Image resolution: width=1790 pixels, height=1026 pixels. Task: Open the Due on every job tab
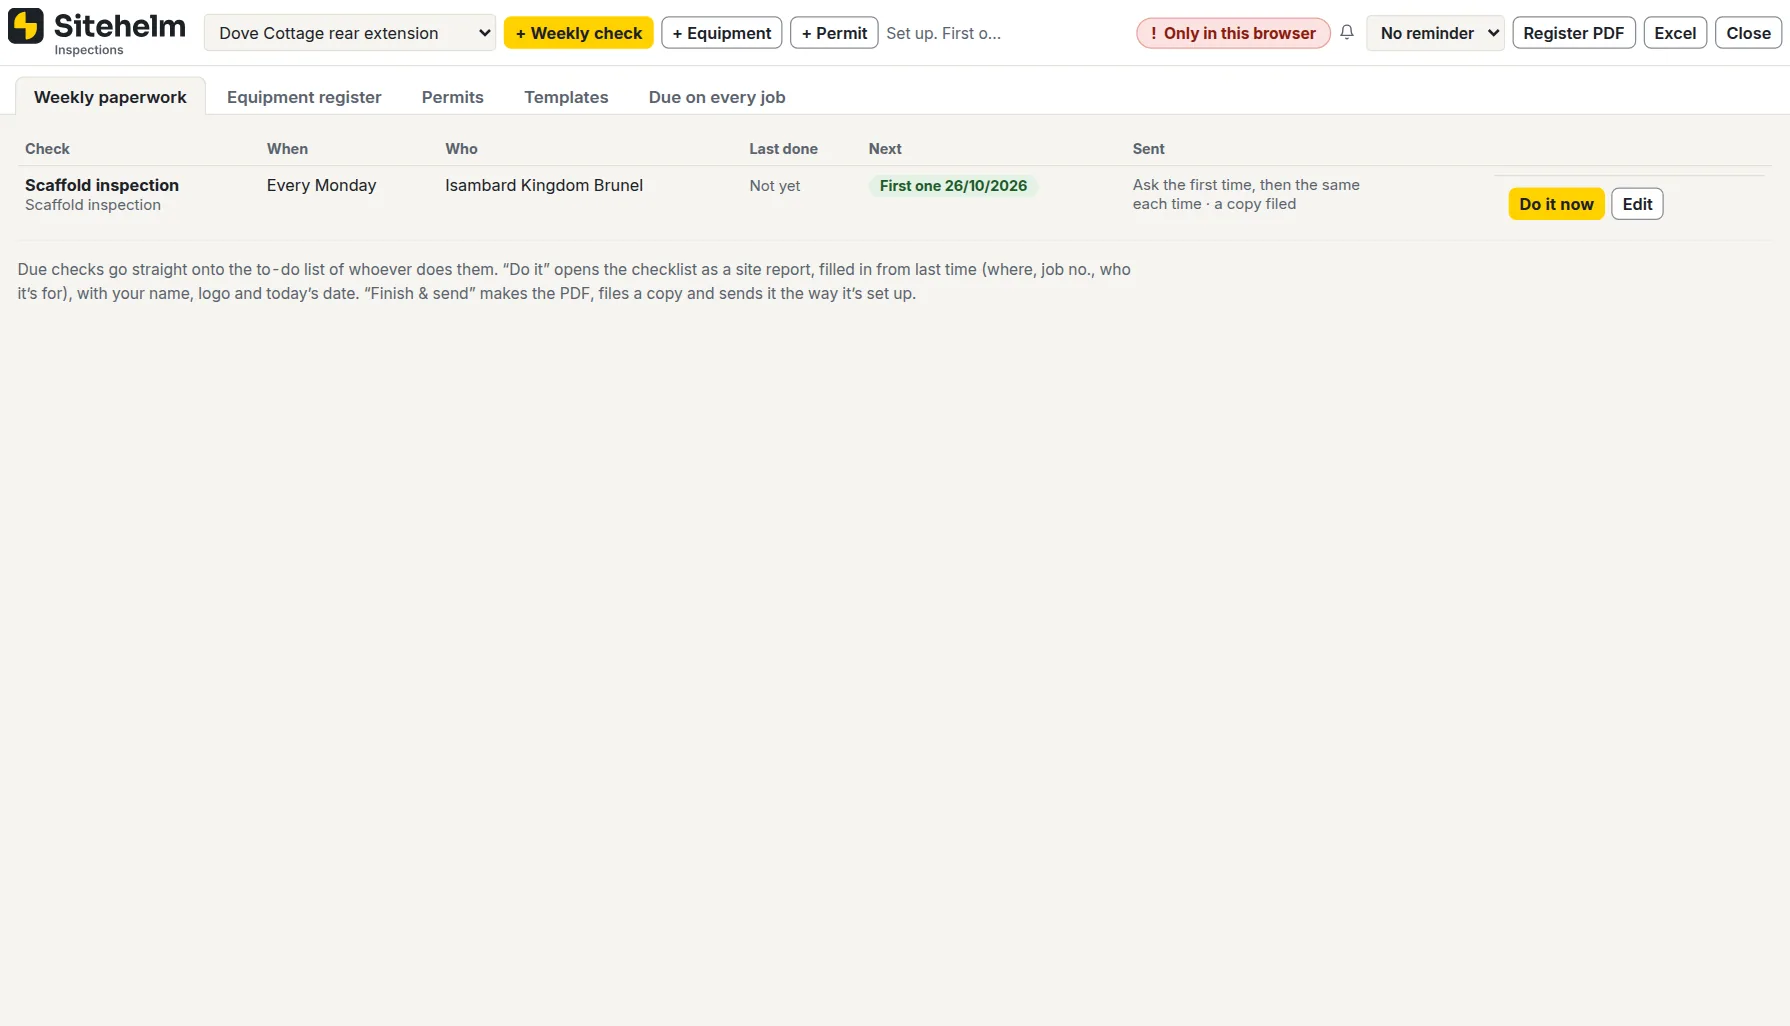click(x=717, y=97)
